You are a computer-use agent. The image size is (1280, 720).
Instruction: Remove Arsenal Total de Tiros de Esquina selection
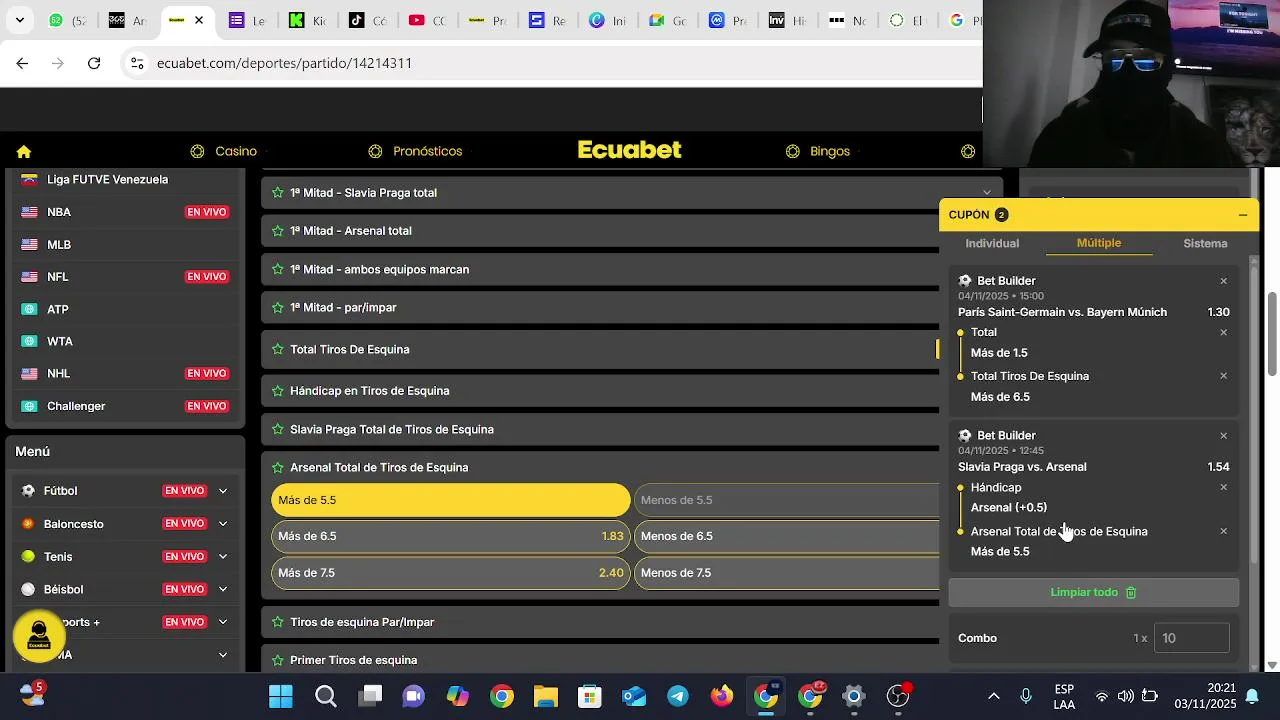[1223, 532]
